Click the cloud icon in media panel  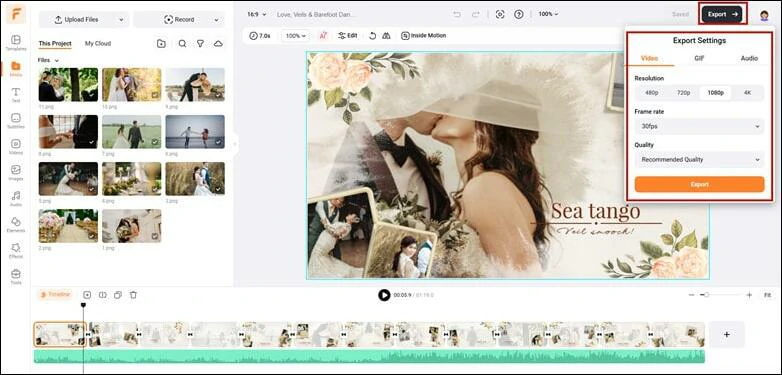click(218, 44)
